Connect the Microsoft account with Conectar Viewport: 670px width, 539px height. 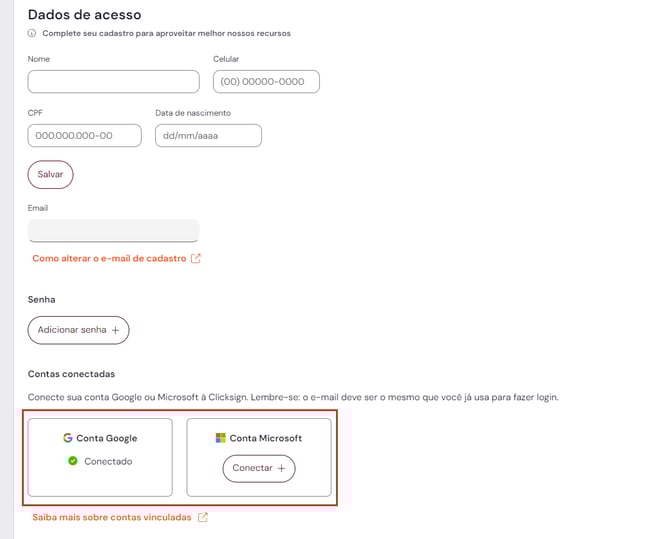coord(258,468)
